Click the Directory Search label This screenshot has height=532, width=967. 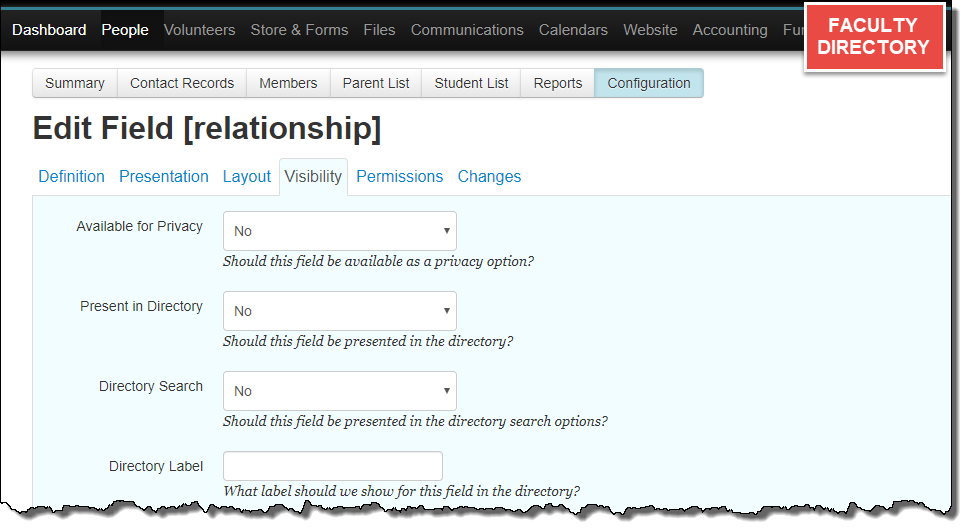[151, 387]
